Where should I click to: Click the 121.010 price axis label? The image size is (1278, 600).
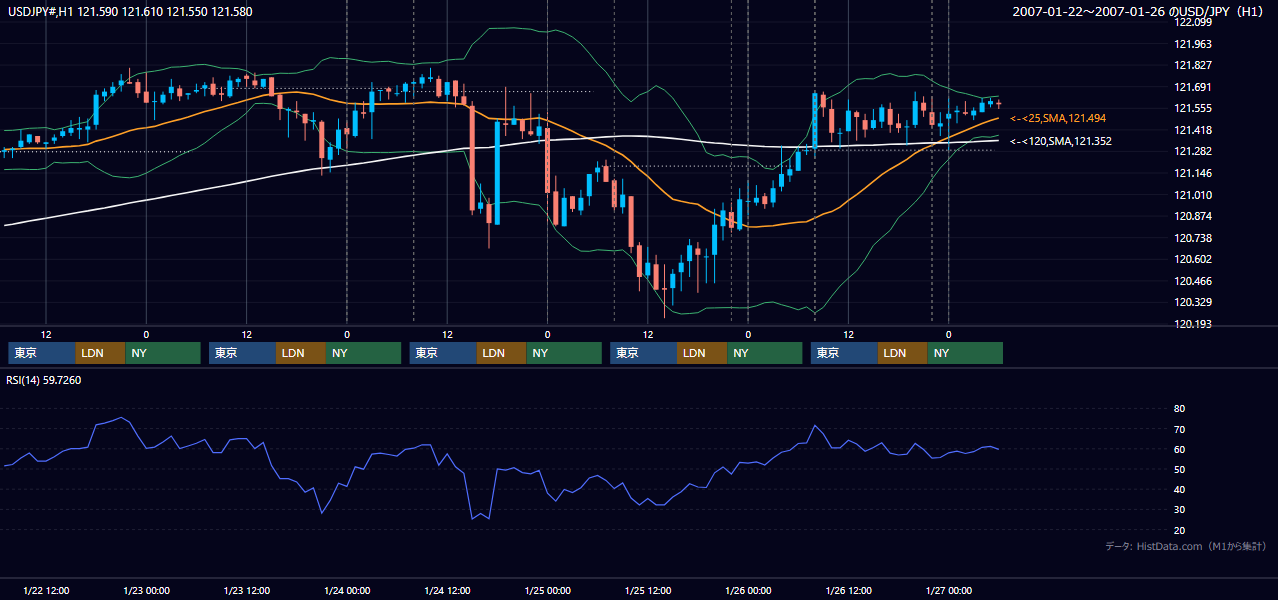pos(1192,195)
